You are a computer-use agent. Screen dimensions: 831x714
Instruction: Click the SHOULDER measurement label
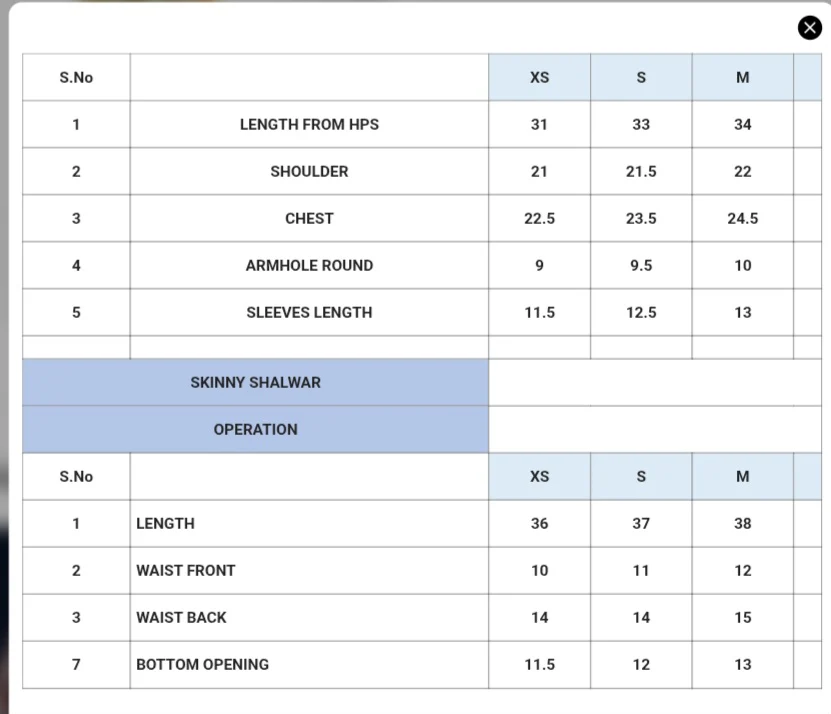(309, 171)
